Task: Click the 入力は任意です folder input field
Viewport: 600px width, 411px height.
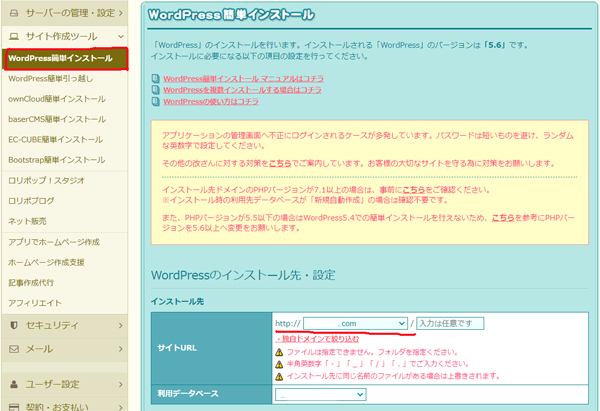Action: pyautogui.click(x=450, y=323)
